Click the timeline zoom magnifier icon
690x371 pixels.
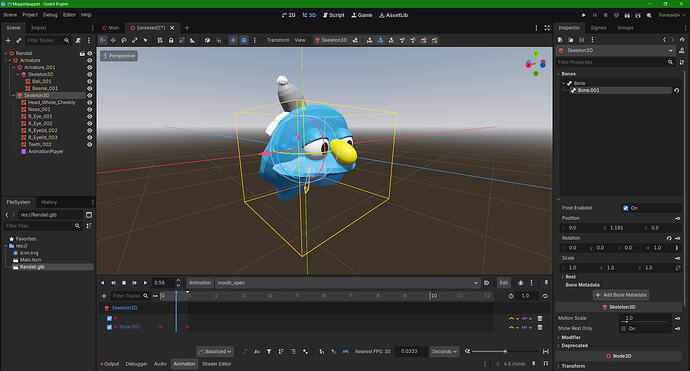click(467, 351)
